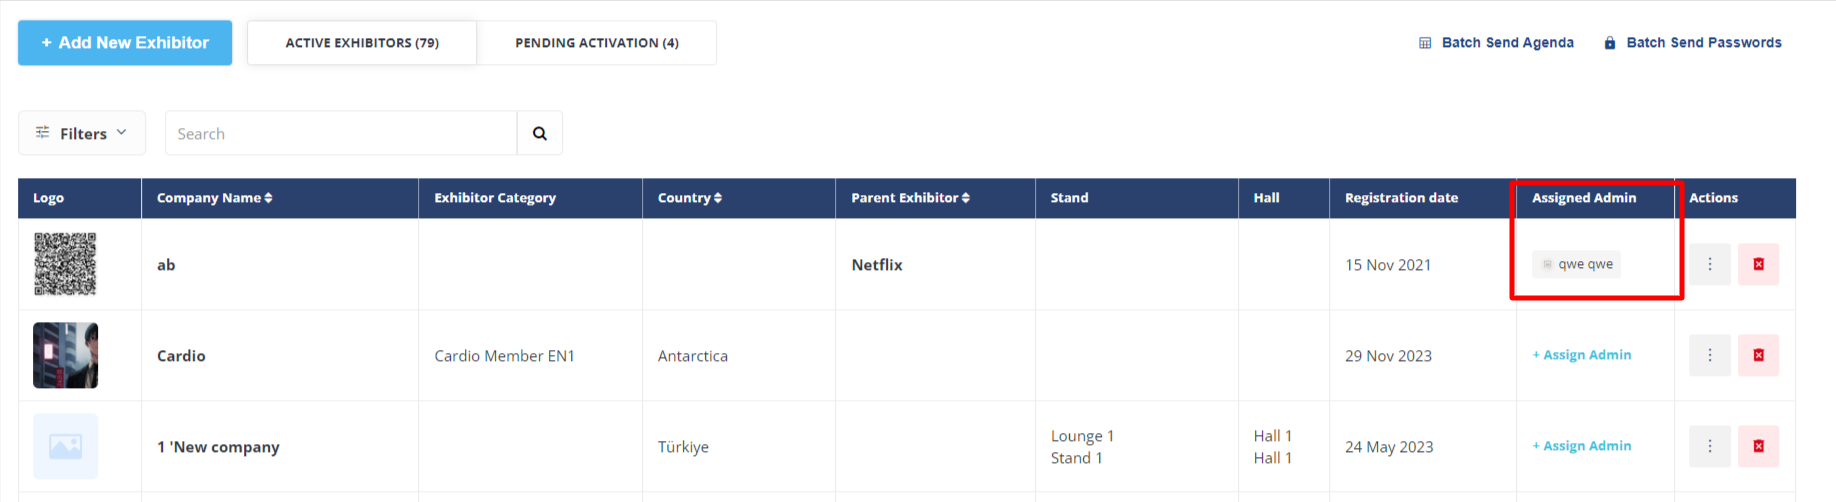The width and height of the screenshot is (1836, 502).
Task: Open three-dot actions menu for 'ab'
Action: pos(1710,264)
